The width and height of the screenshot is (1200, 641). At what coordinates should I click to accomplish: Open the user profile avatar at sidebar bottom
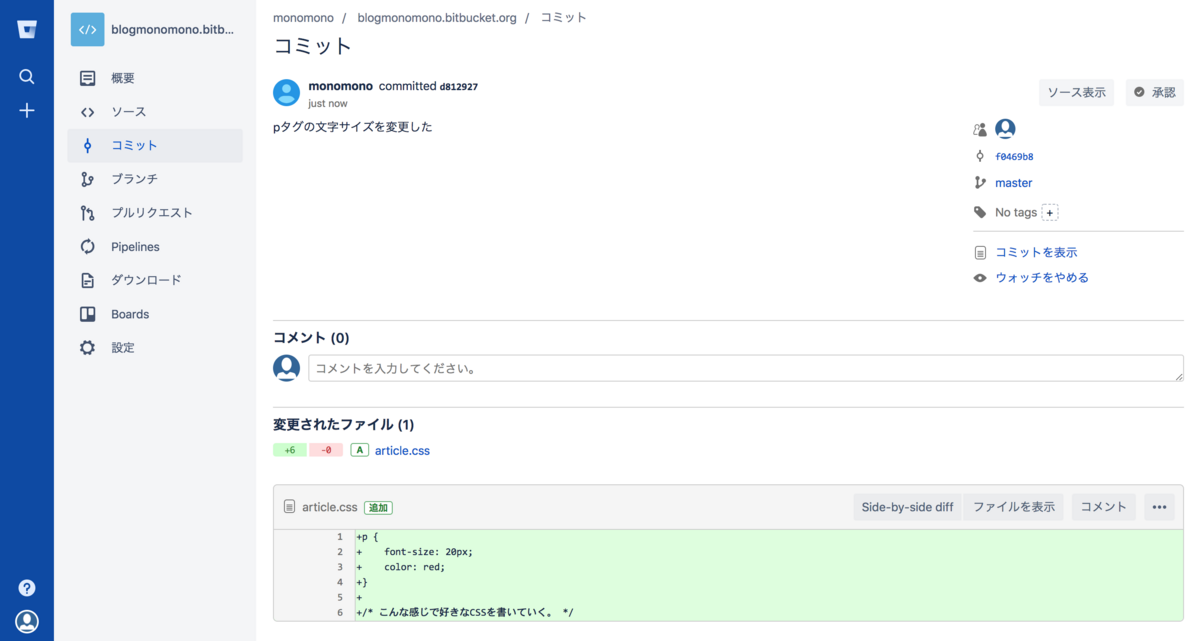pos(27,621)
